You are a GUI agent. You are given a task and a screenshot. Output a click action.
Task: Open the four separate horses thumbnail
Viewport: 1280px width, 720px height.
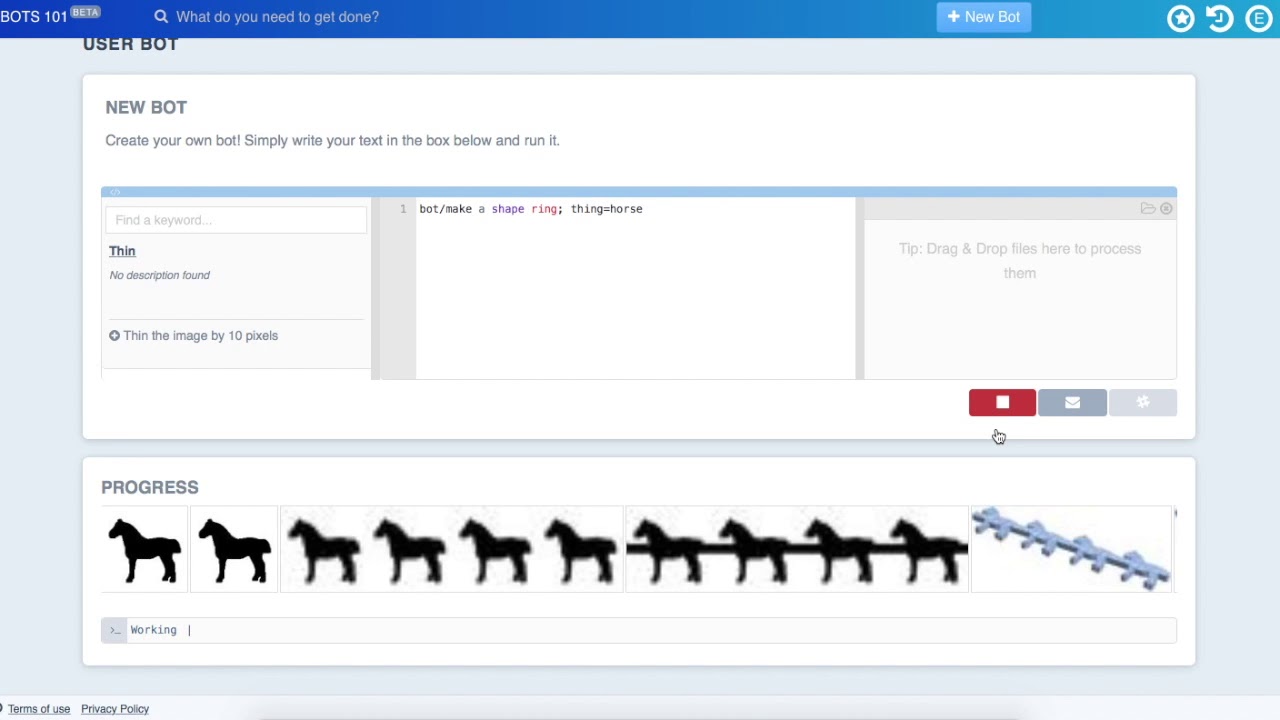[452, 550]
